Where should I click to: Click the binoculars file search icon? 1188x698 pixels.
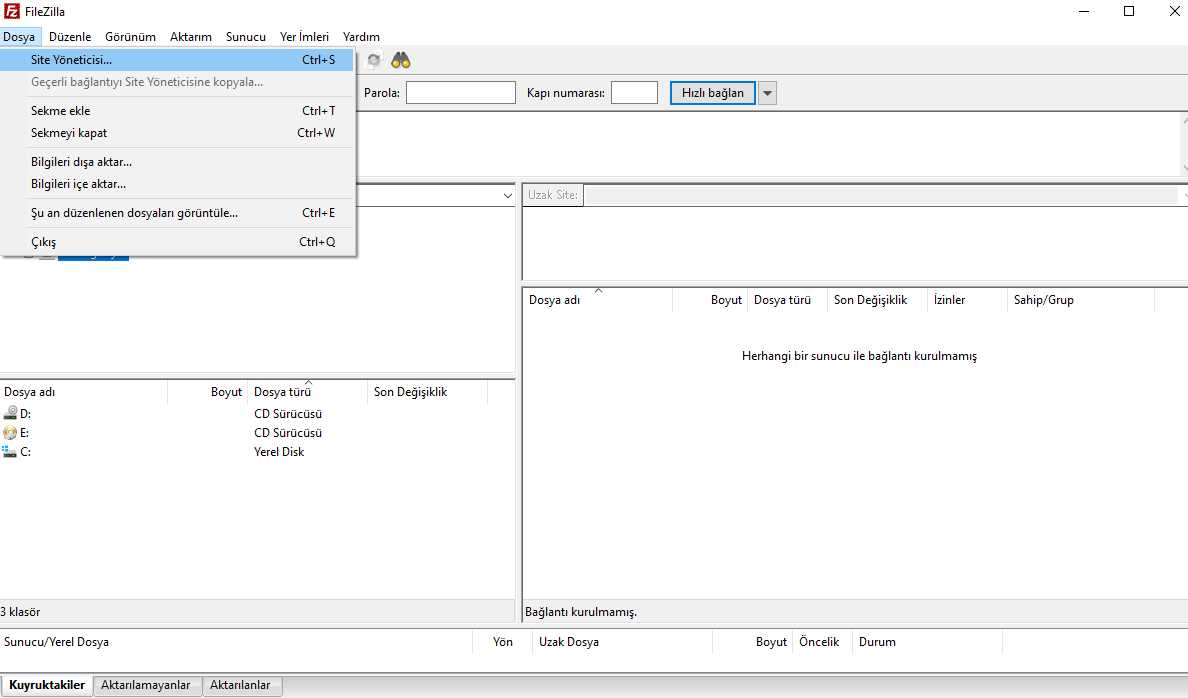(400, 61)
